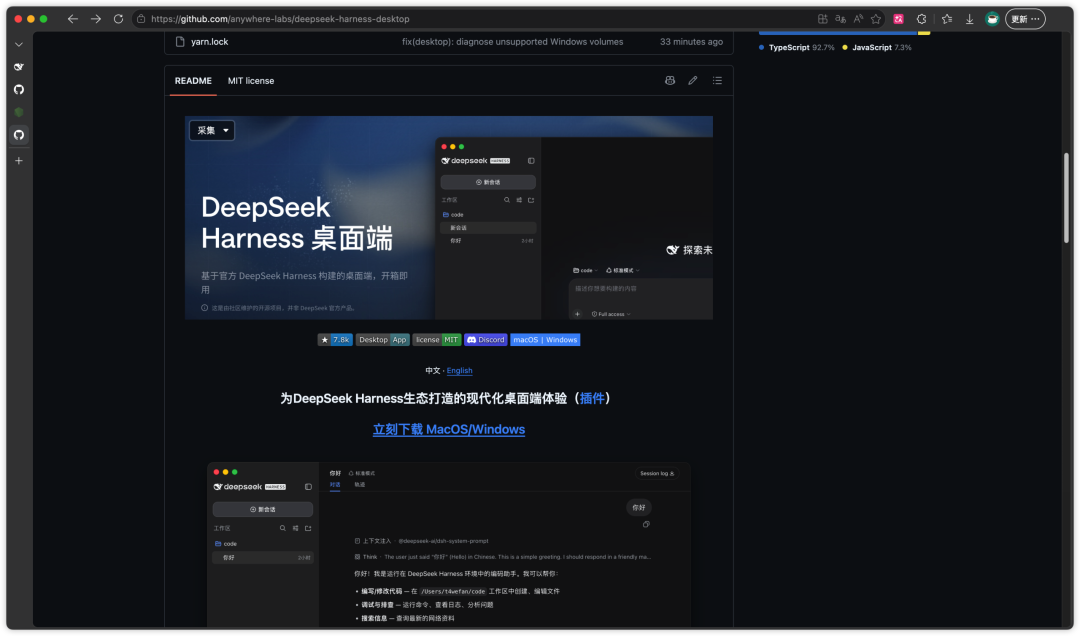Click the Desktop App badge

pyautogui.click(x=382, y=340)
